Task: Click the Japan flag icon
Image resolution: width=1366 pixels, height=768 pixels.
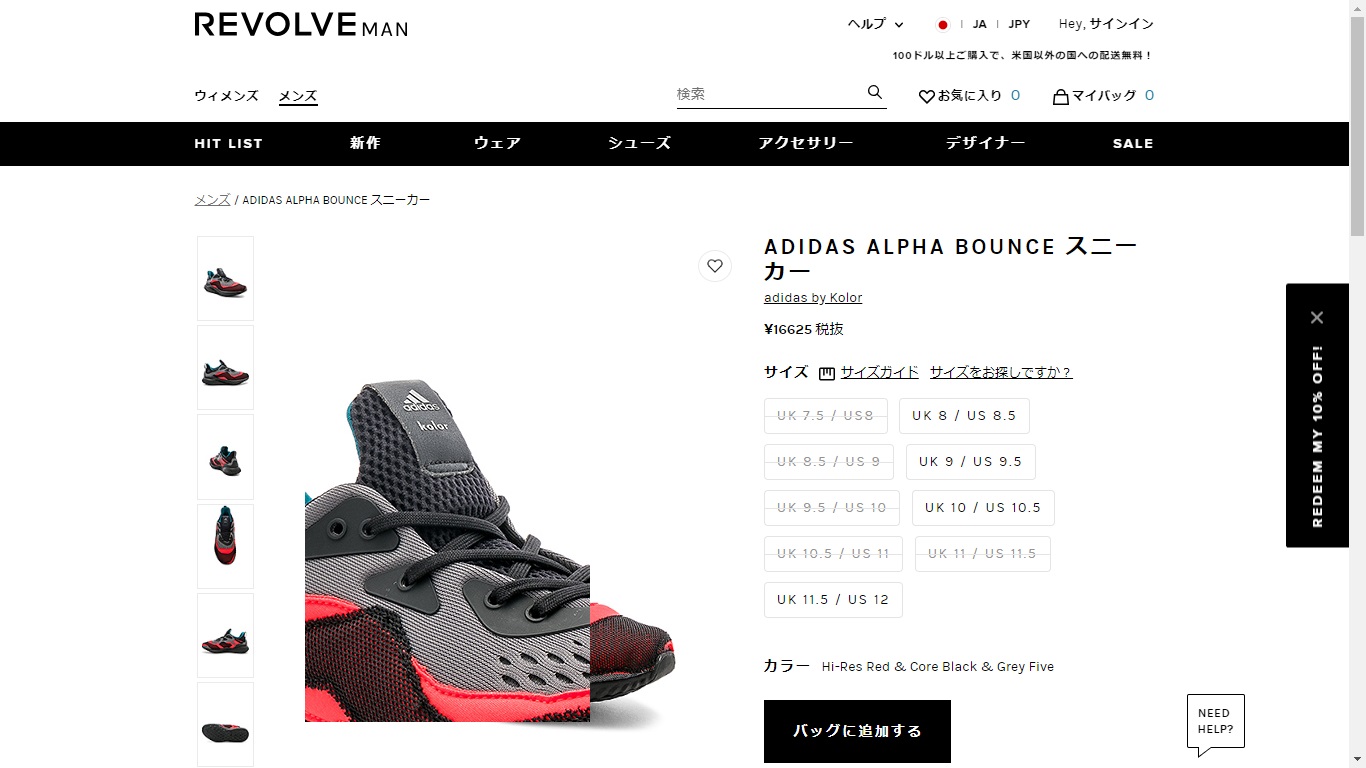Action: [x=942, y=25]
